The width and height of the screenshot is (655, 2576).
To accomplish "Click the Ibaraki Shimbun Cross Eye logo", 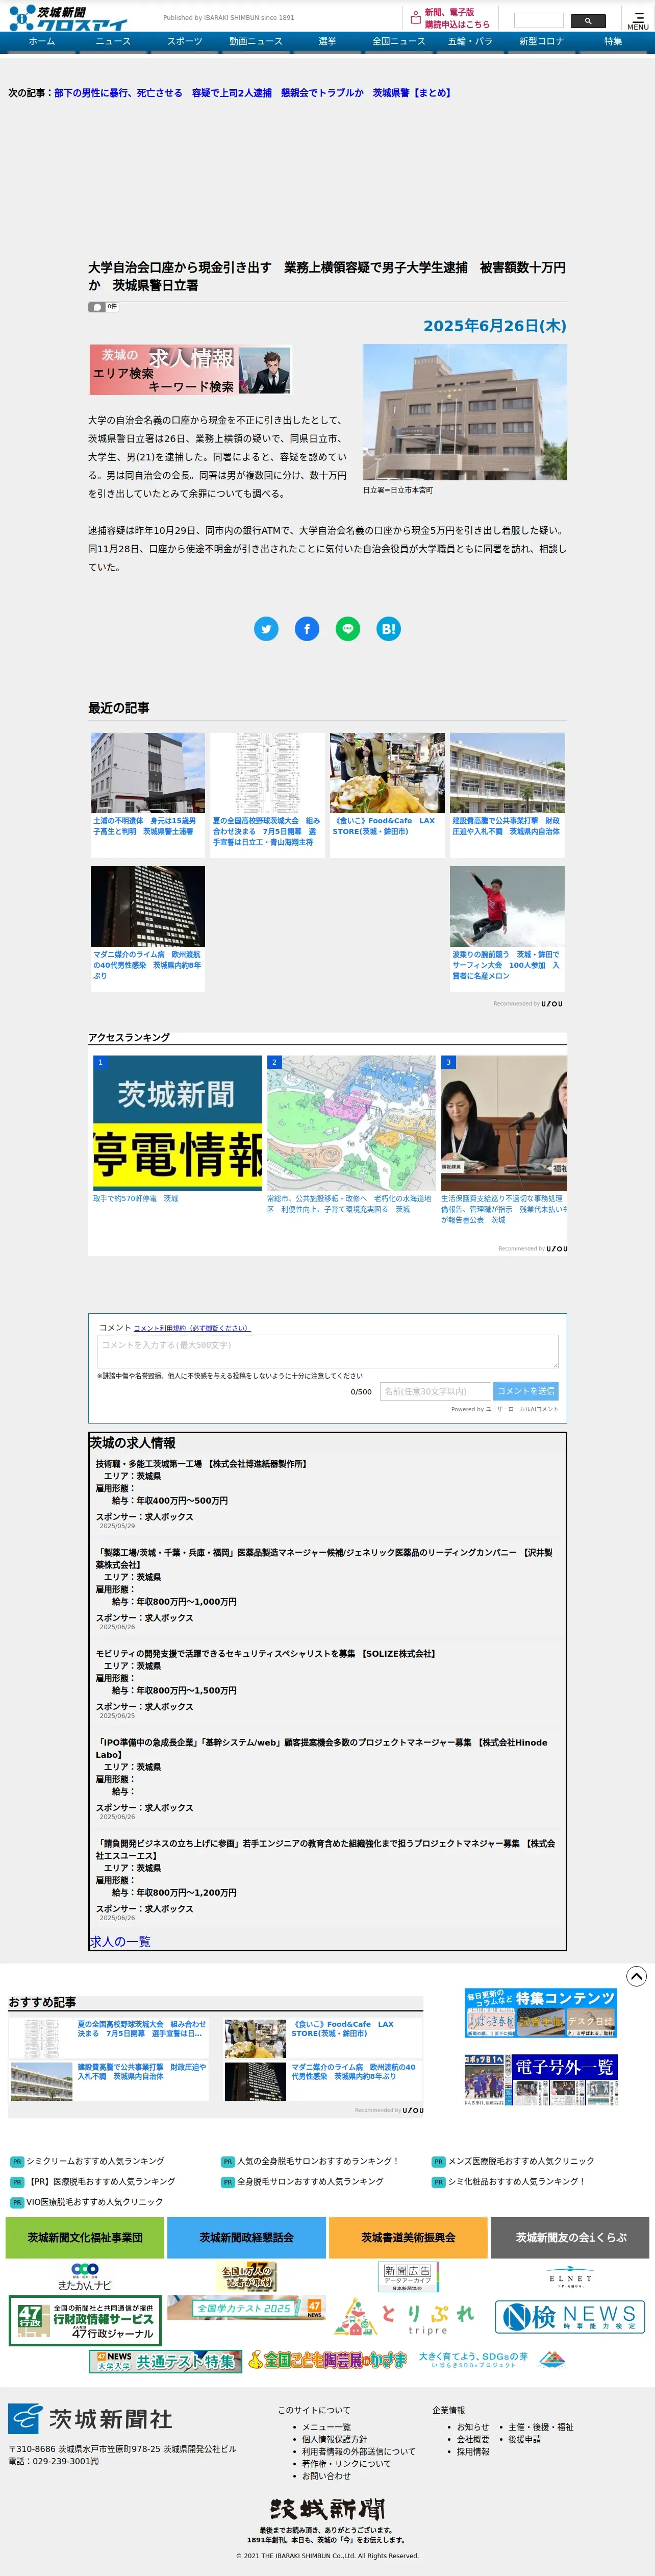I will [68, 17].
